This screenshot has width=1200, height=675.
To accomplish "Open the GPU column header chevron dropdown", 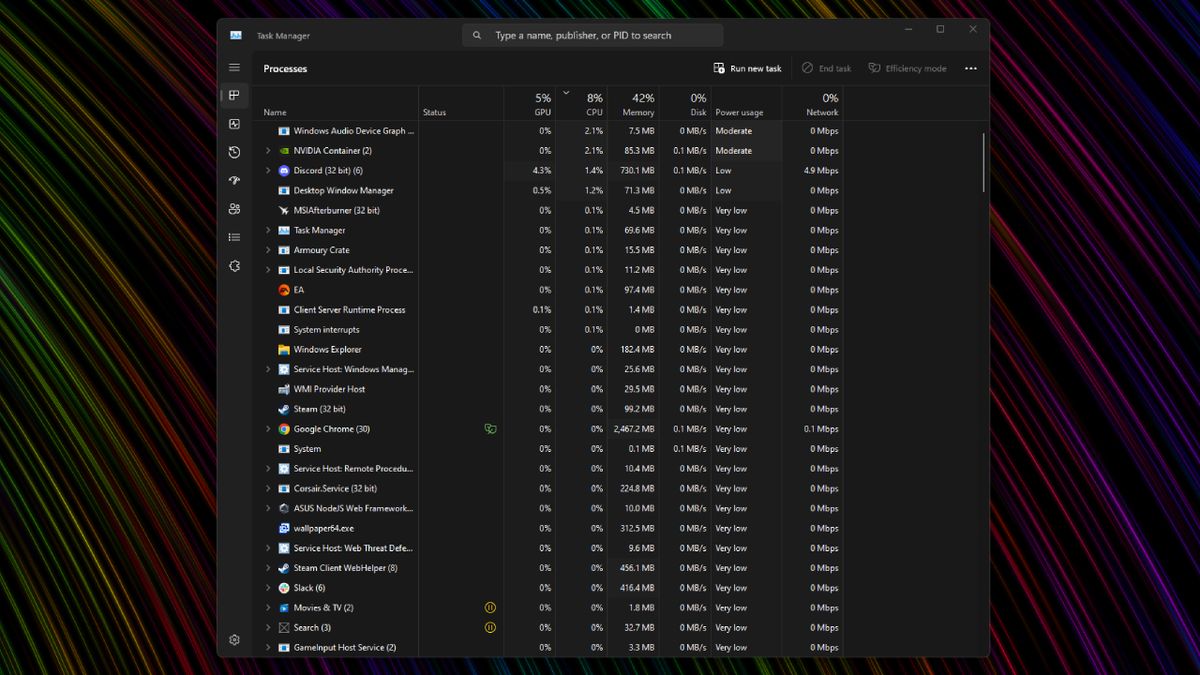I will (566, 91).
